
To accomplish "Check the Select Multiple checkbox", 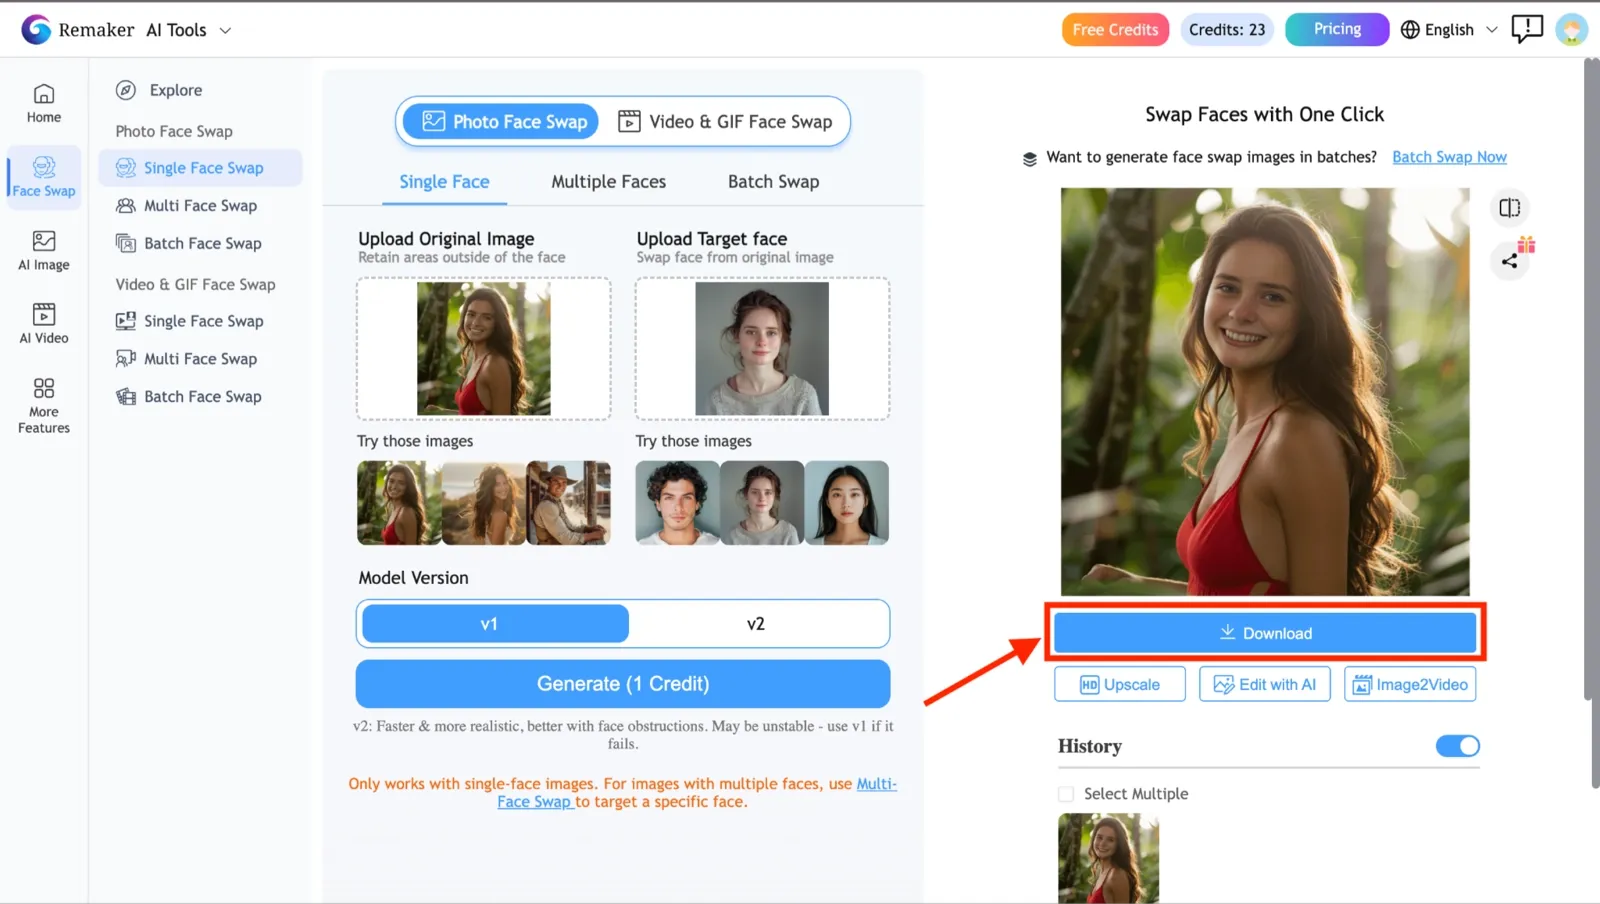I will pos(1066,794).
